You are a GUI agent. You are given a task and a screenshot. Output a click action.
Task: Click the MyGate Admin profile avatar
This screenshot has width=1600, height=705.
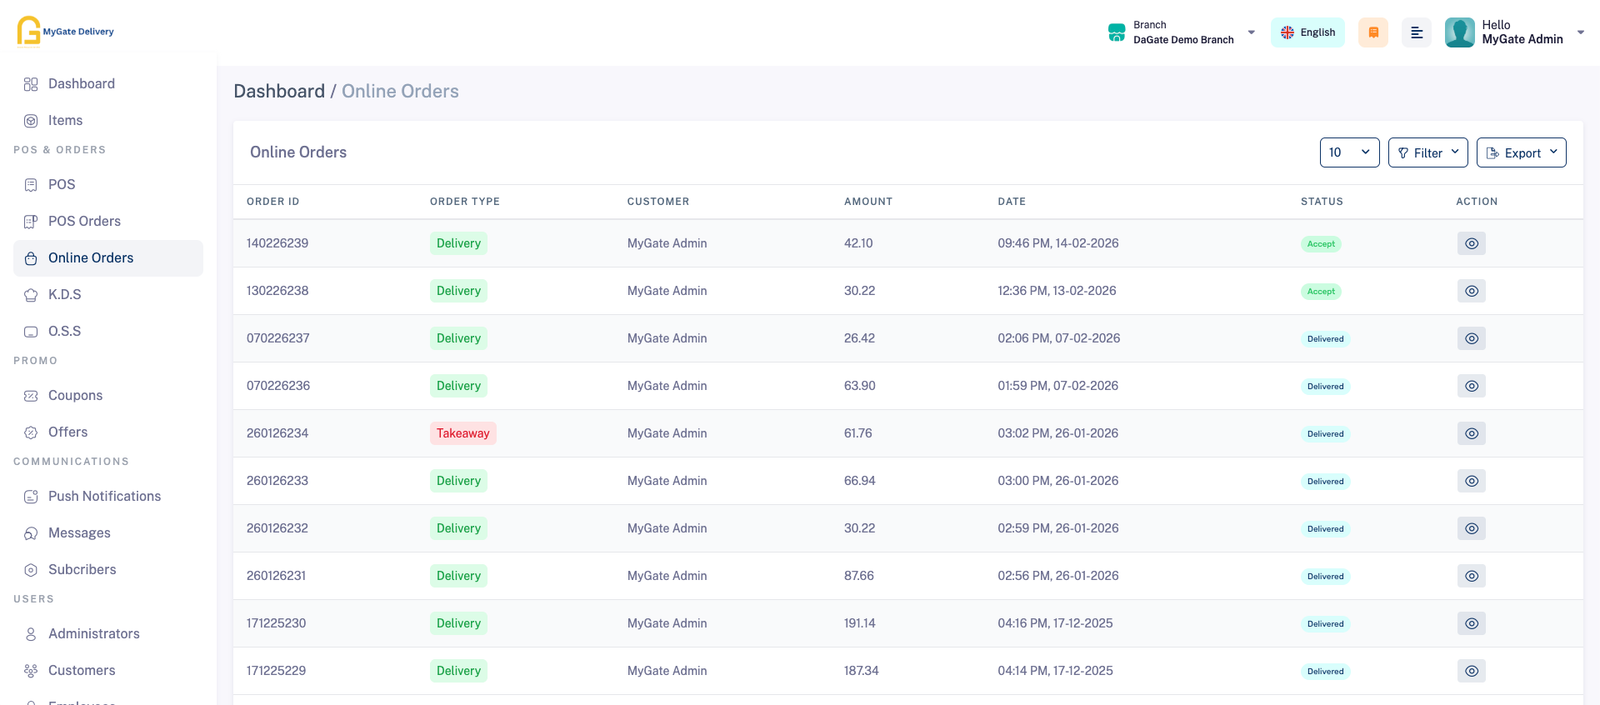(1459, 33)
